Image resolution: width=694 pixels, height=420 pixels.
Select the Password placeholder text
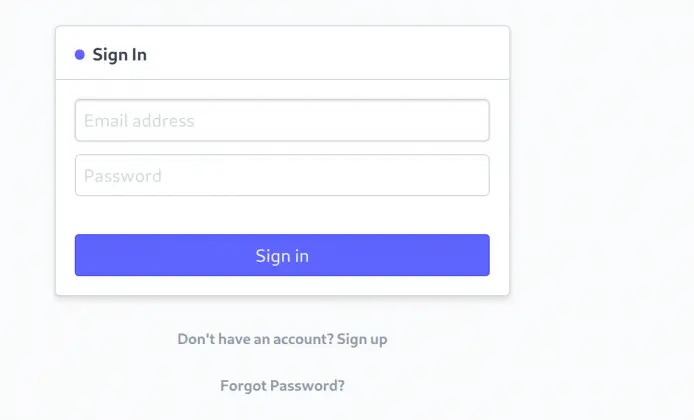tap(123, 176)
